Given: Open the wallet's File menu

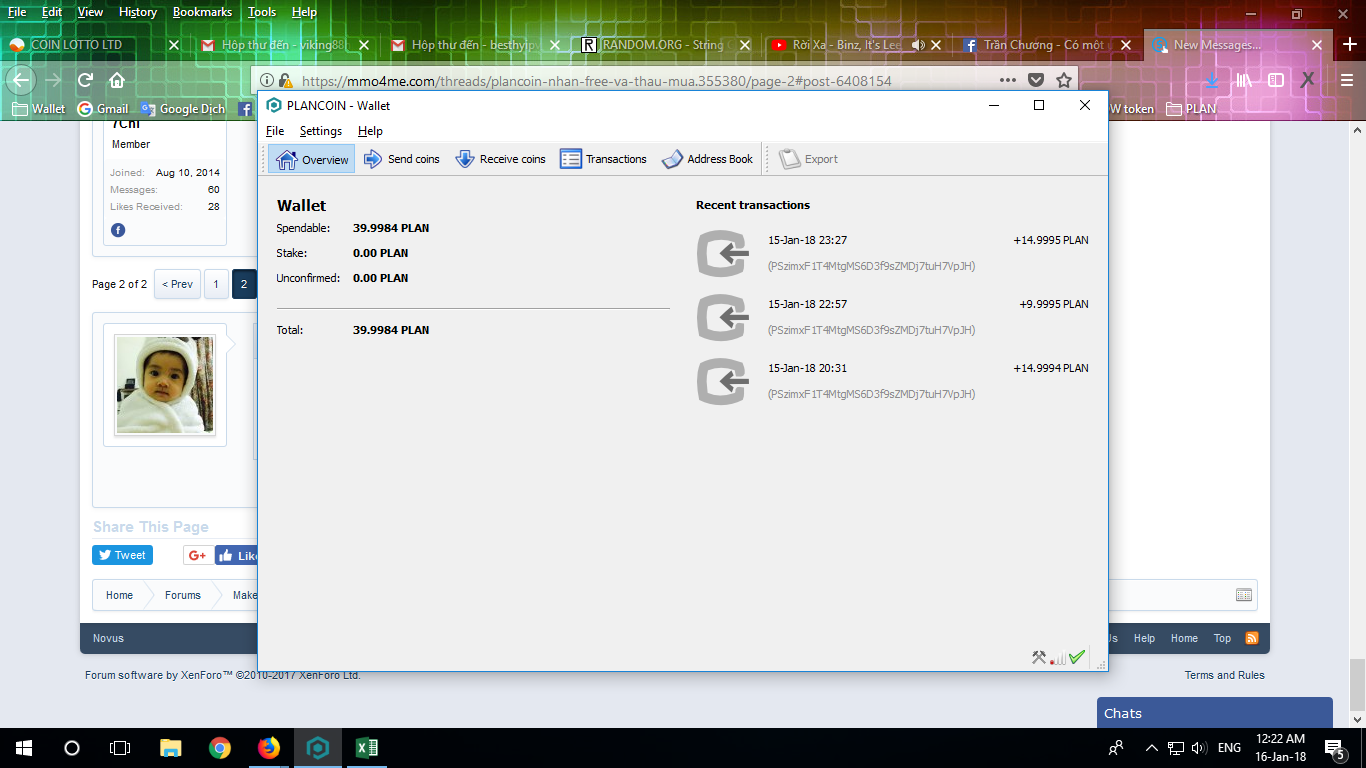Looking at the screenshot, I should coord(275,131).
